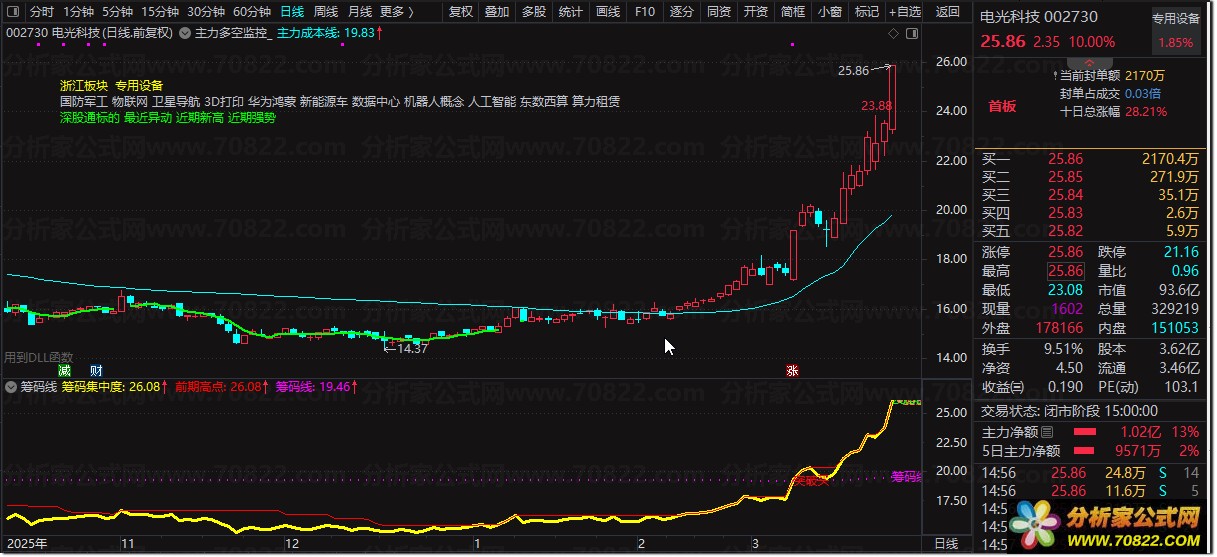The height and width of the screenshot is (557, 1217).
Task: Click 华为鸿蒙 concept tag
Action: point(272,101)
